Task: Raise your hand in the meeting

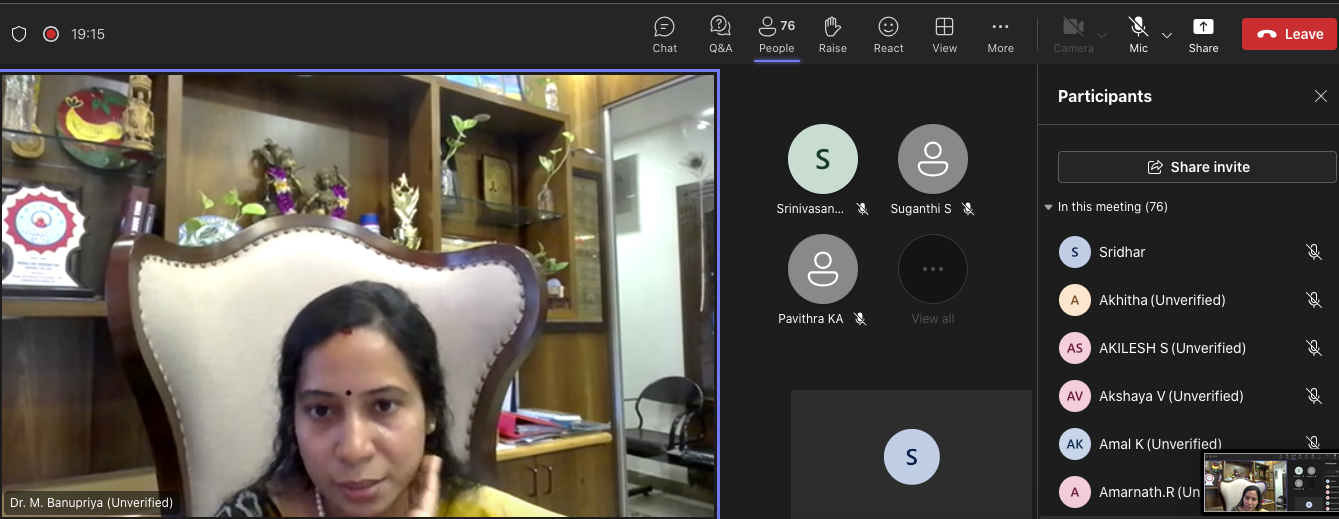Action: (832, 34)
